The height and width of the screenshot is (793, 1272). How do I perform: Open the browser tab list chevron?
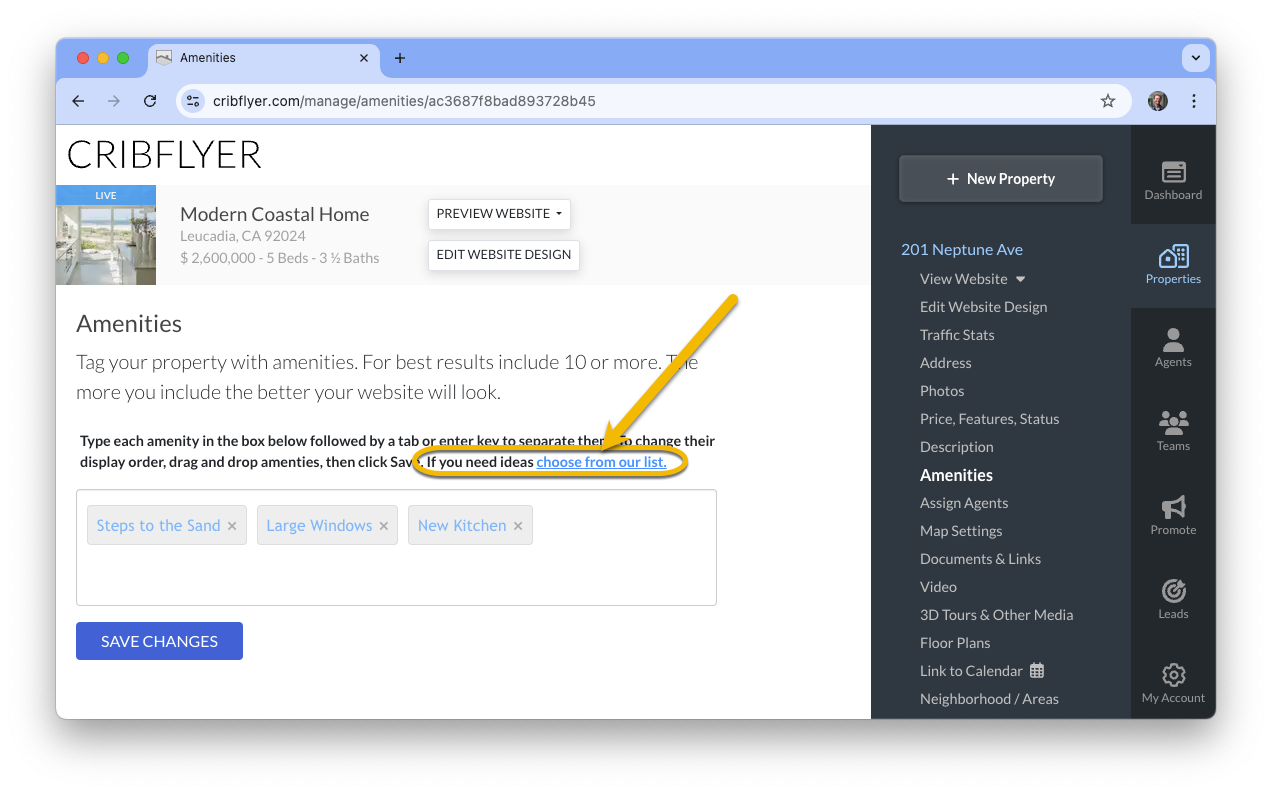[x=1195, y=58]
